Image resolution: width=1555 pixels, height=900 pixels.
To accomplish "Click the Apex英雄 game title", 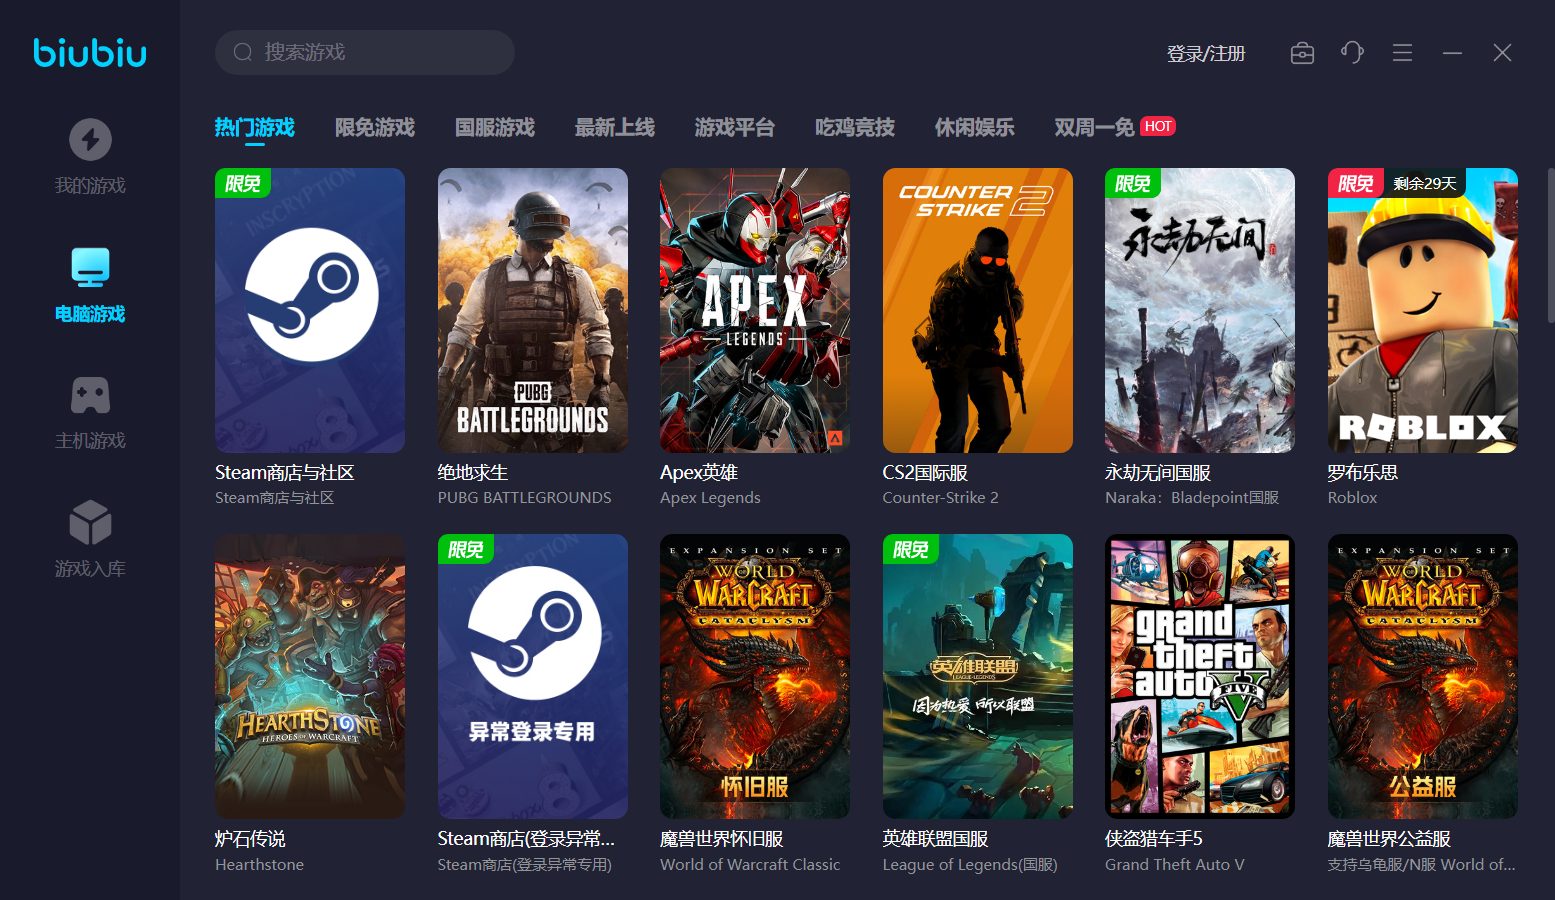I will click(699, 472).
